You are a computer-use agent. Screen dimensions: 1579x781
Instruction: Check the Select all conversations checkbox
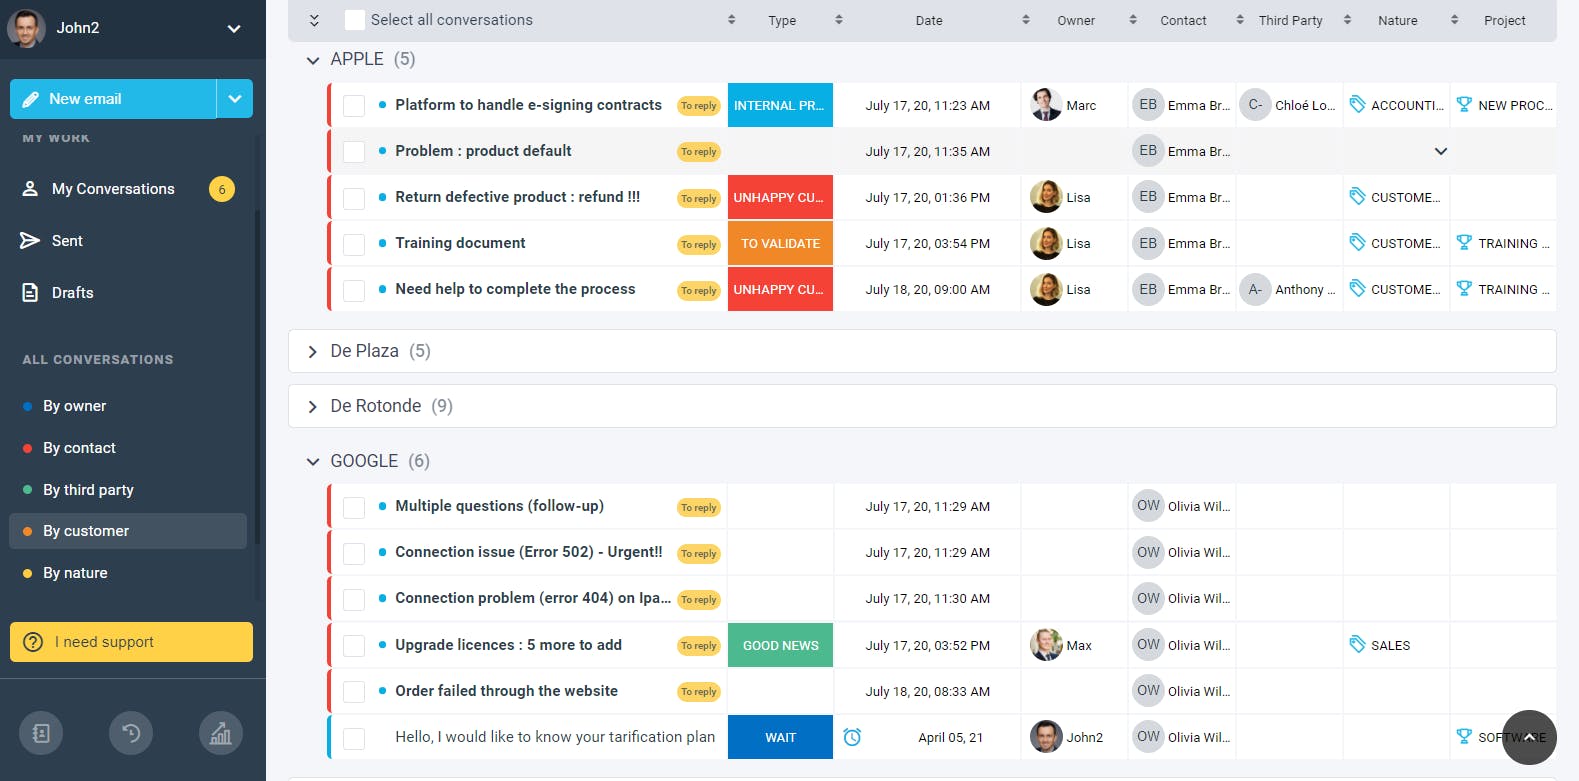coord(354,20)
